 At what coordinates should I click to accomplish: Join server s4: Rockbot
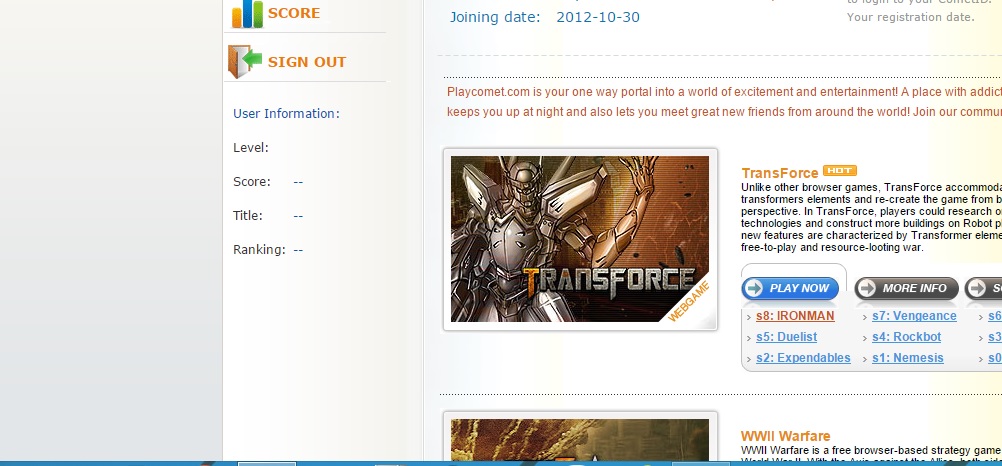click(x=906, y=337)
